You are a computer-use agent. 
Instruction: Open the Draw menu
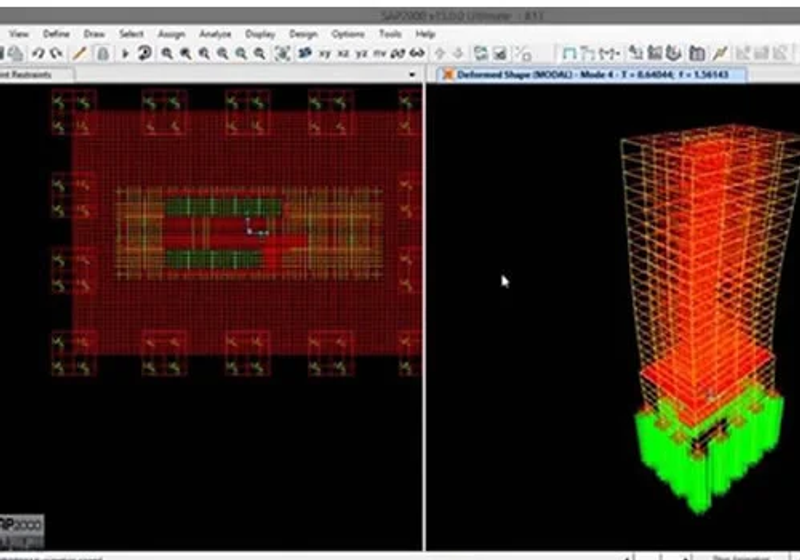point(94,34)
